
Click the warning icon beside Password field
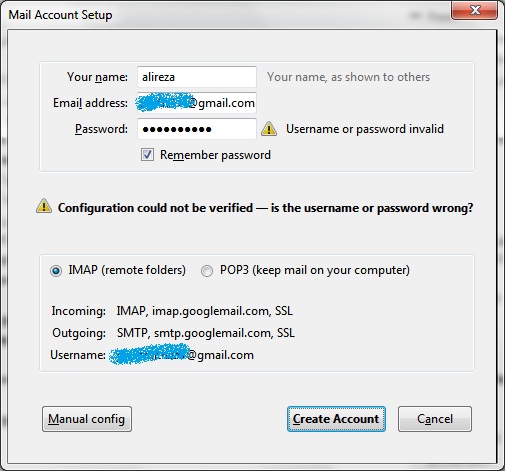[269, 129]
